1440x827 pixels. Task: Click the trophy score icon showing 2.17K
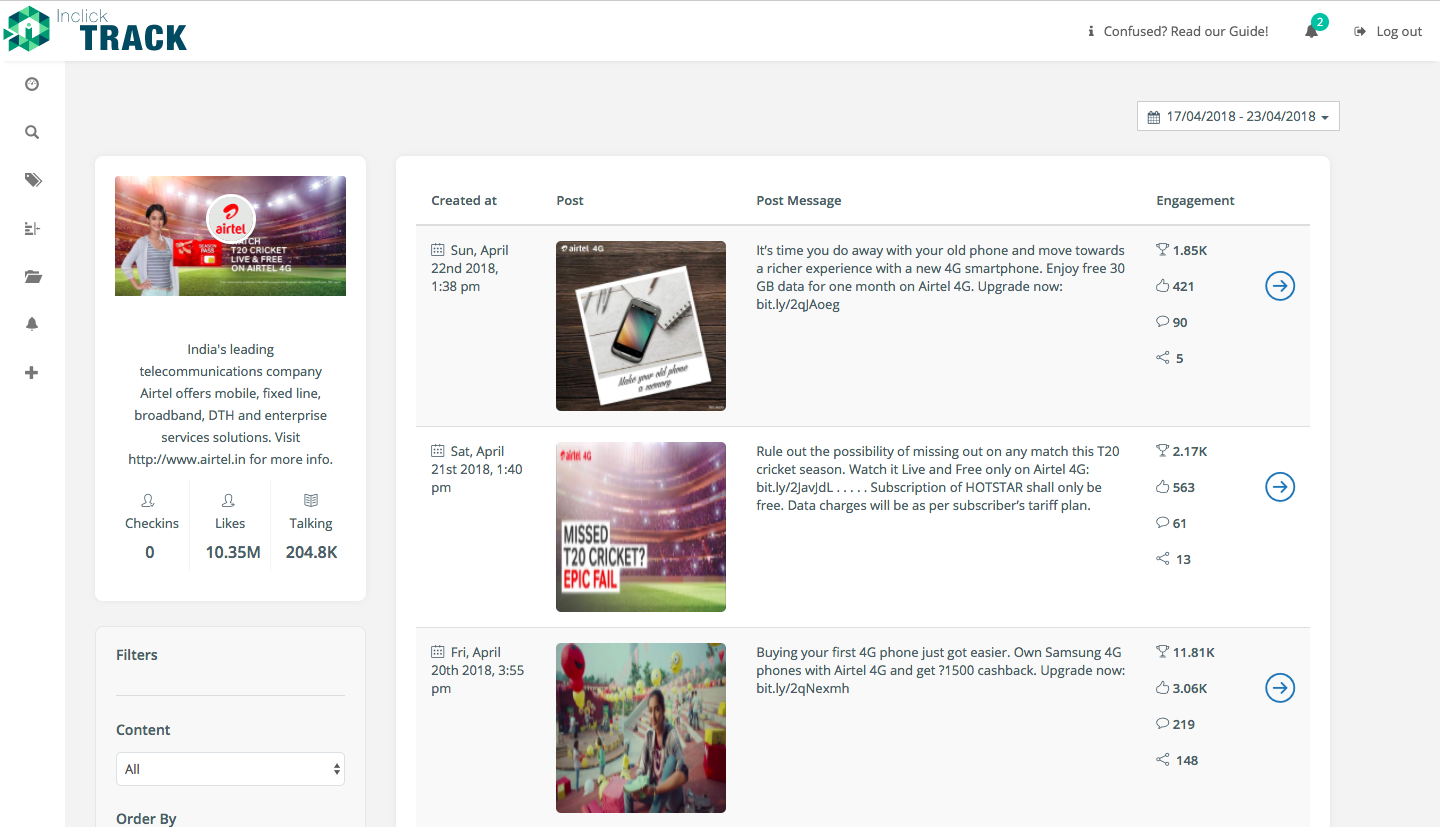1162,451
